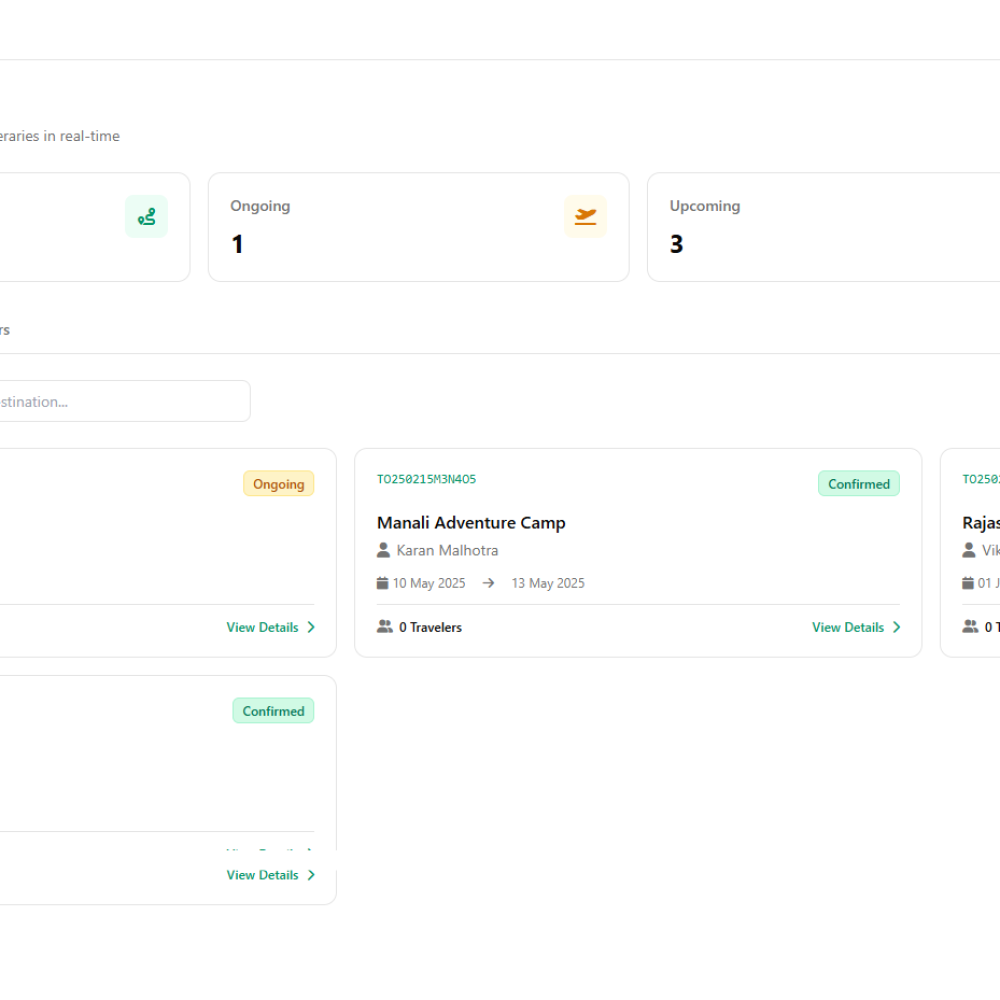Click the Confirmed badge on the bottom-row trip card
This screenshot has width=1000, height=1000.
[x=274, y=710]
